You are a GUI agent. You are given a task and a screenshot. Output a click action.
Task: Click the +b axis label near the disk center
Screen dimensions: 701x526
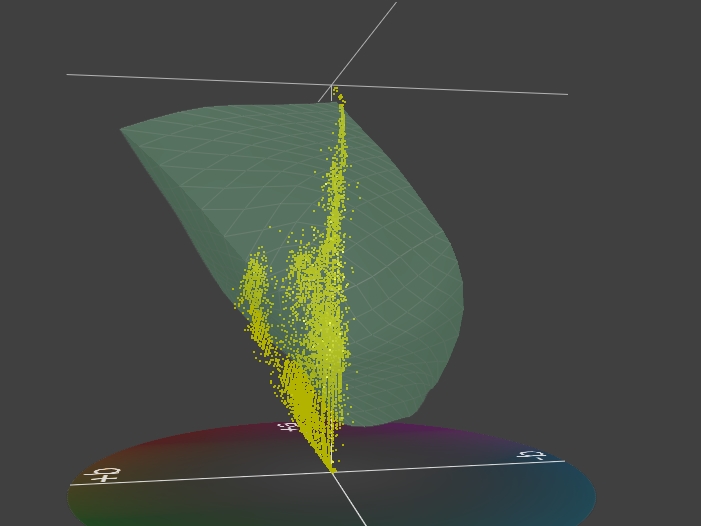(288, 428)
